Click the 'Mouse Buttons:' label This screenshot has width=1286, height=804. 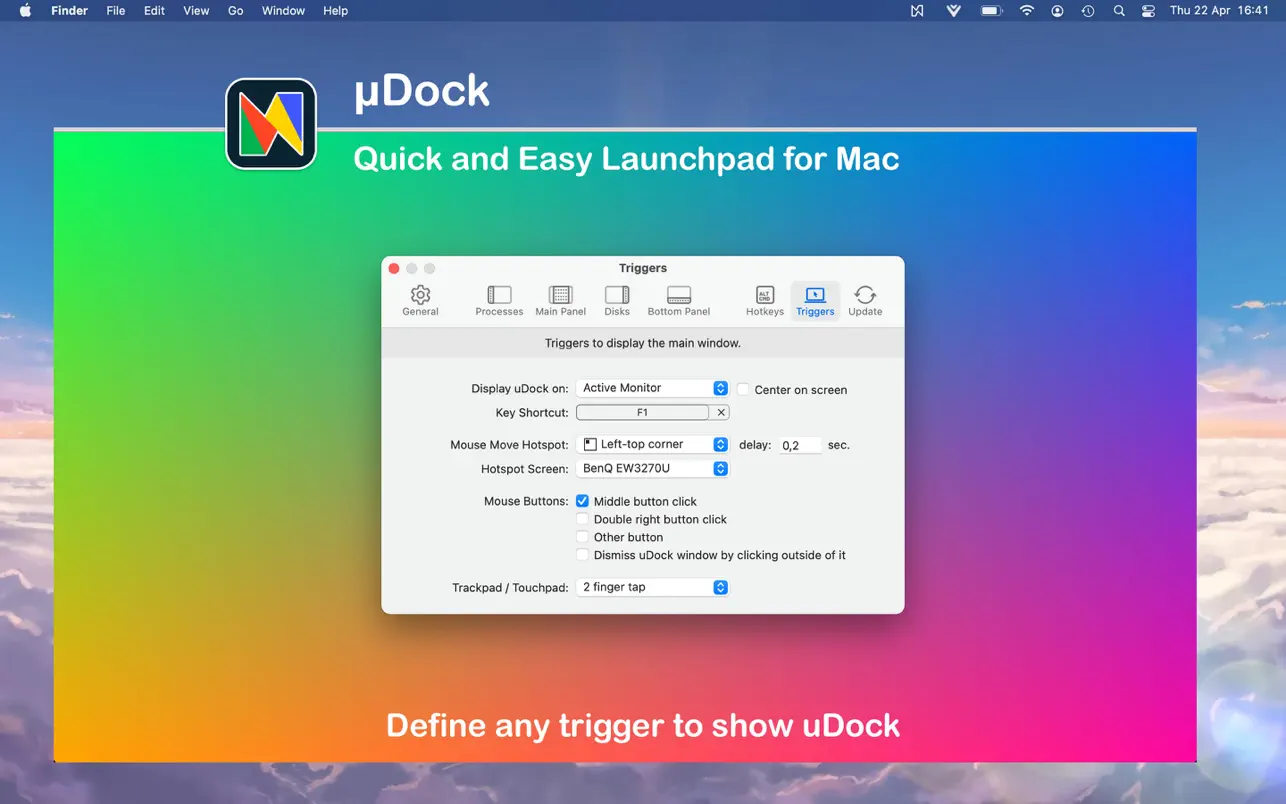(526, 501)
